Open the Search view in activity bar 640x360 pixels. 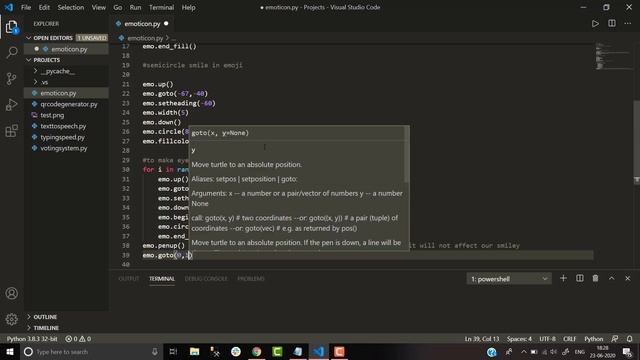tap(12, 52)
